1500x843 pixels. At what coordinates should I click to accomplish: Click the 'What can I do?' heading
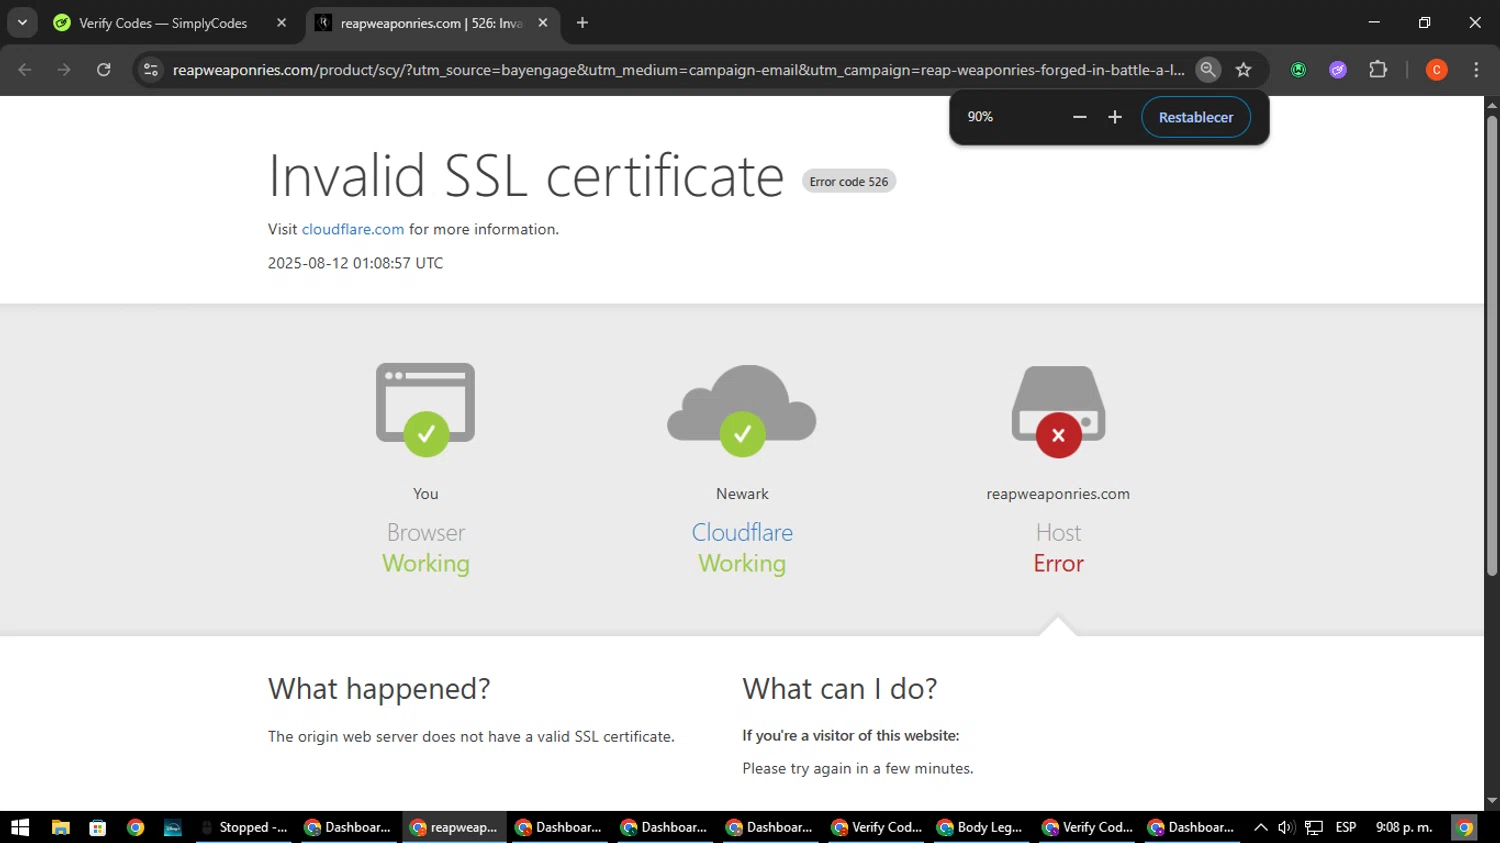tap(840, 689)
